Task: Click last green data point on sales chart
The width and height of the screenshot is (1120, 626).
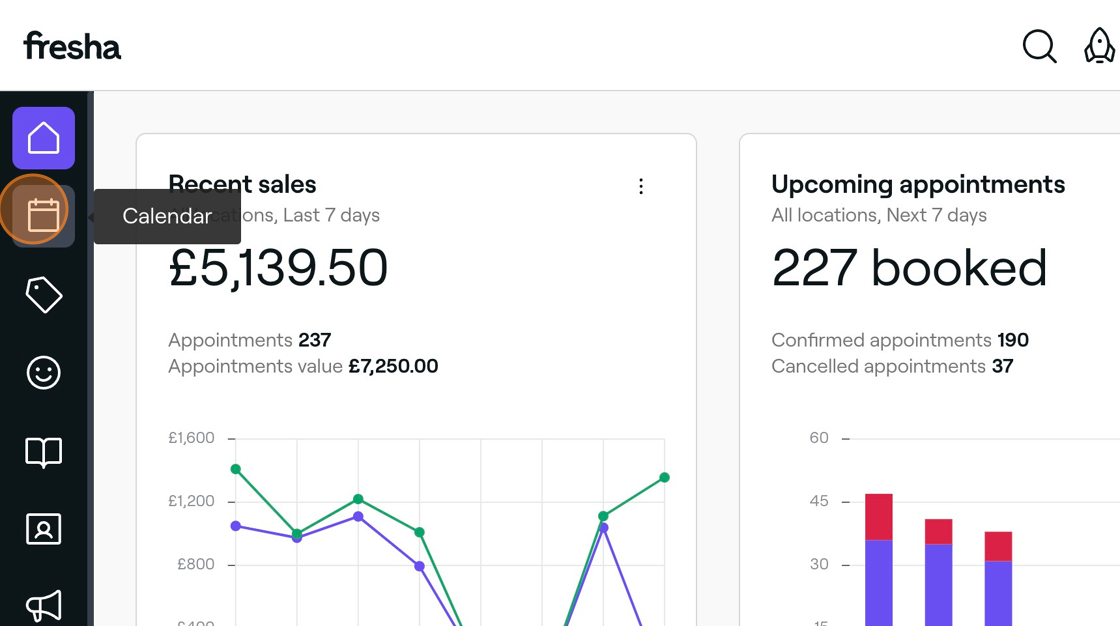Action: coord(664,477)
